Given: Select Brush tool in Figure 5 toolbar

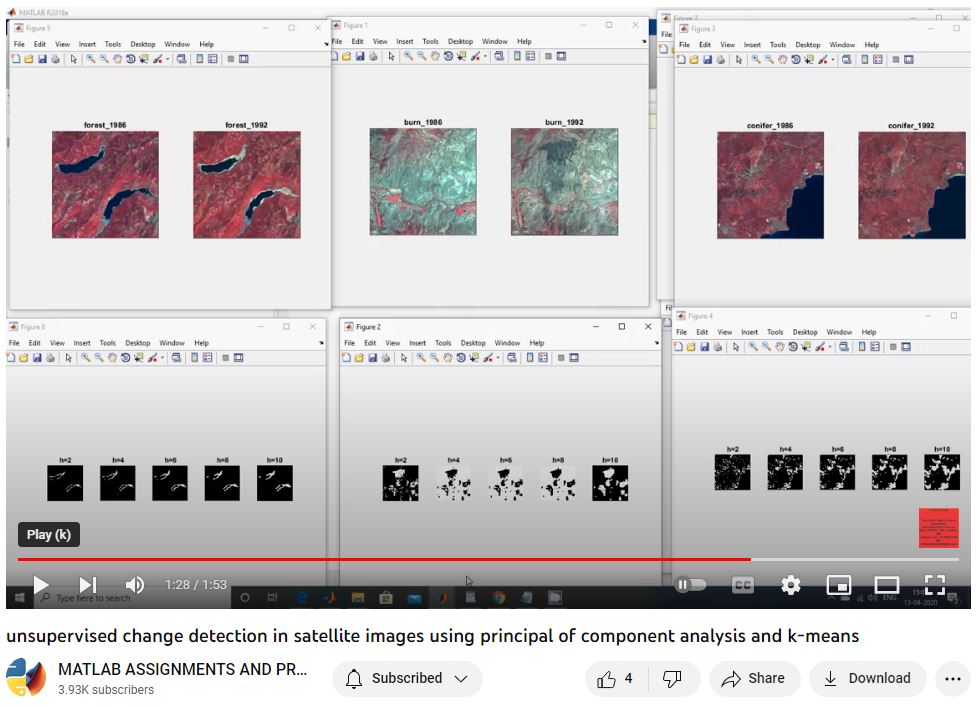Looking at the screenshot, I should tap(158, 59).
